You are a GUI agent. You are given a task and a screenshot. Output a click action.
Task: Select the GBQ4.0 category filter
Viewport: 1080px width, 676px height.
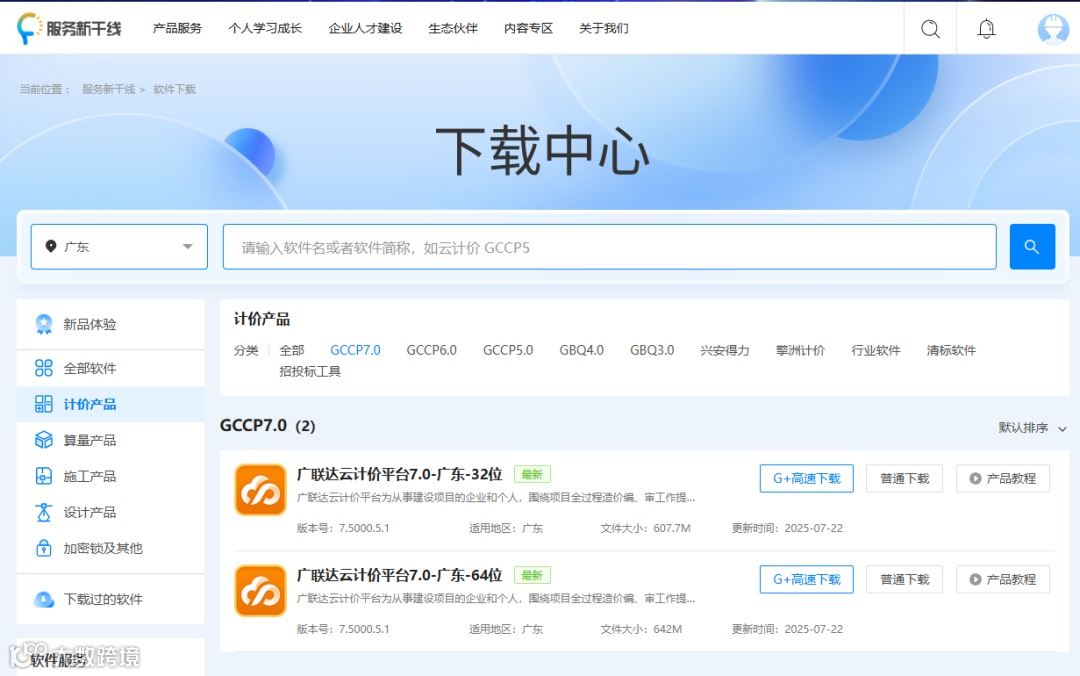[x=581, y=350]
